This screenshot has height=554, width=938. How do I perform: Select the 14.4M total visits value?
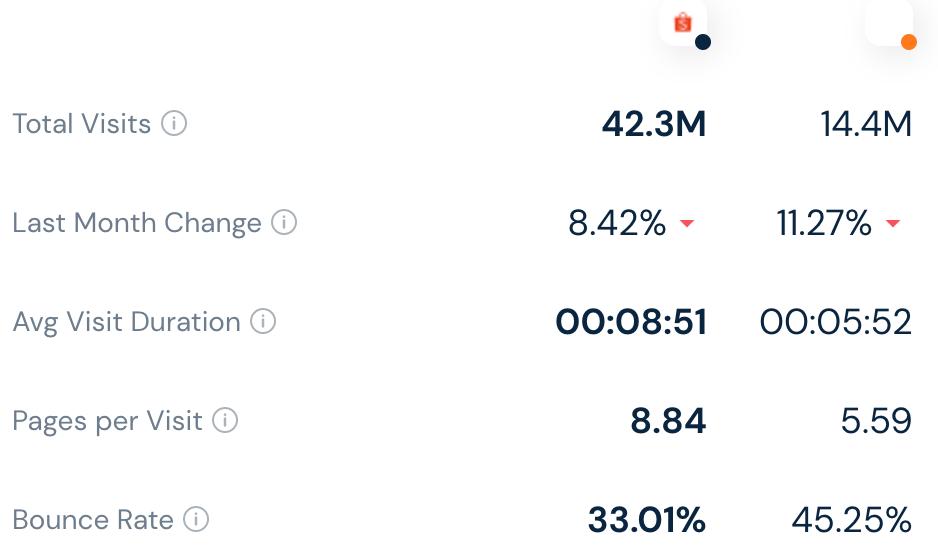866,124
